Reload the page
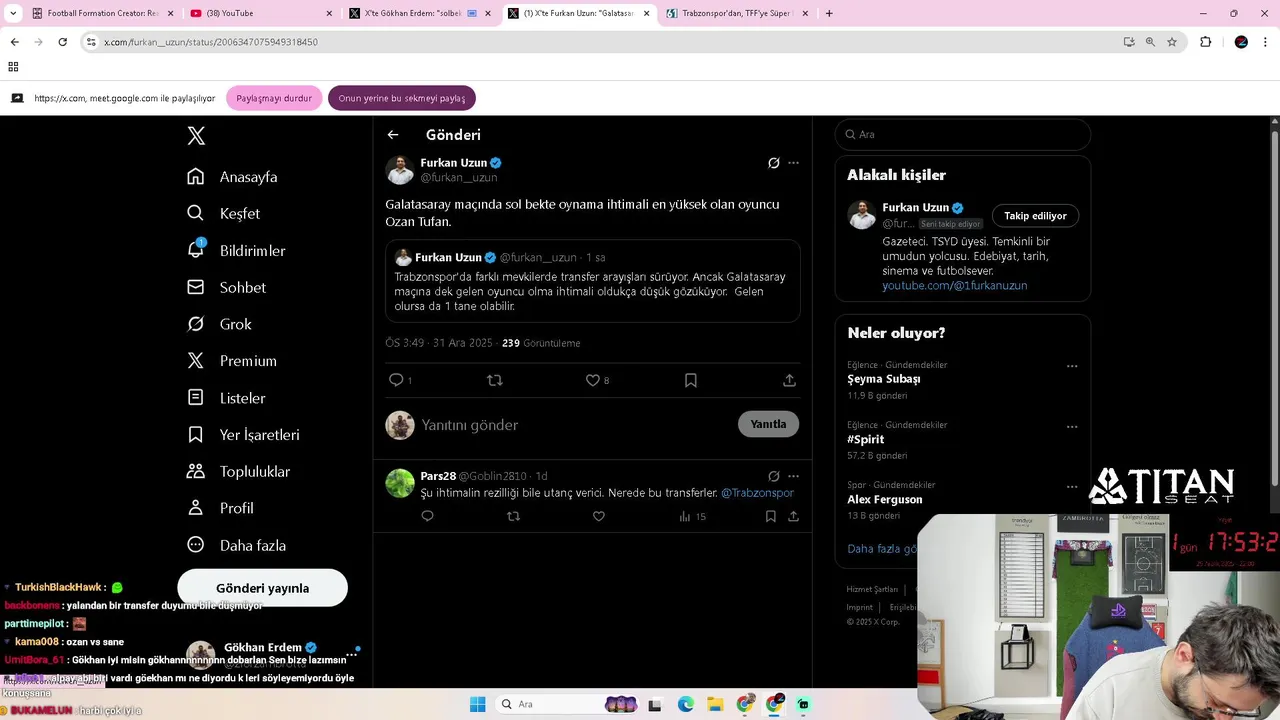The image size is (1280, 720). (x=62, y=42)
